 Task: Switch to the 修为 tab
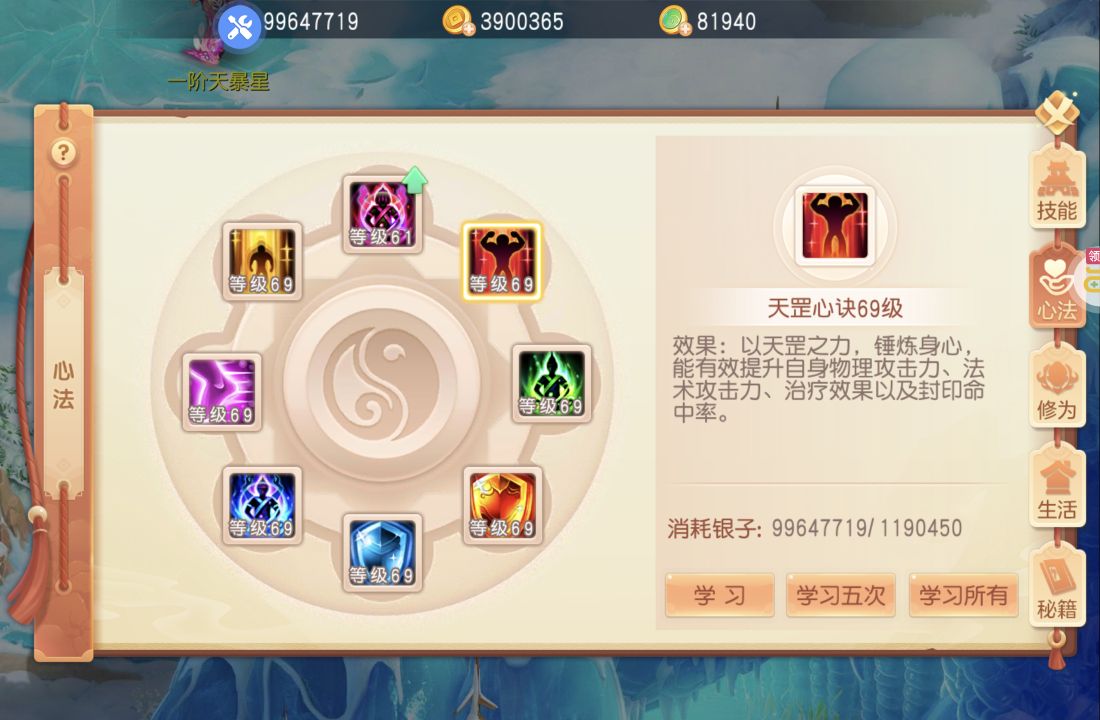[x=1057, y=388]
